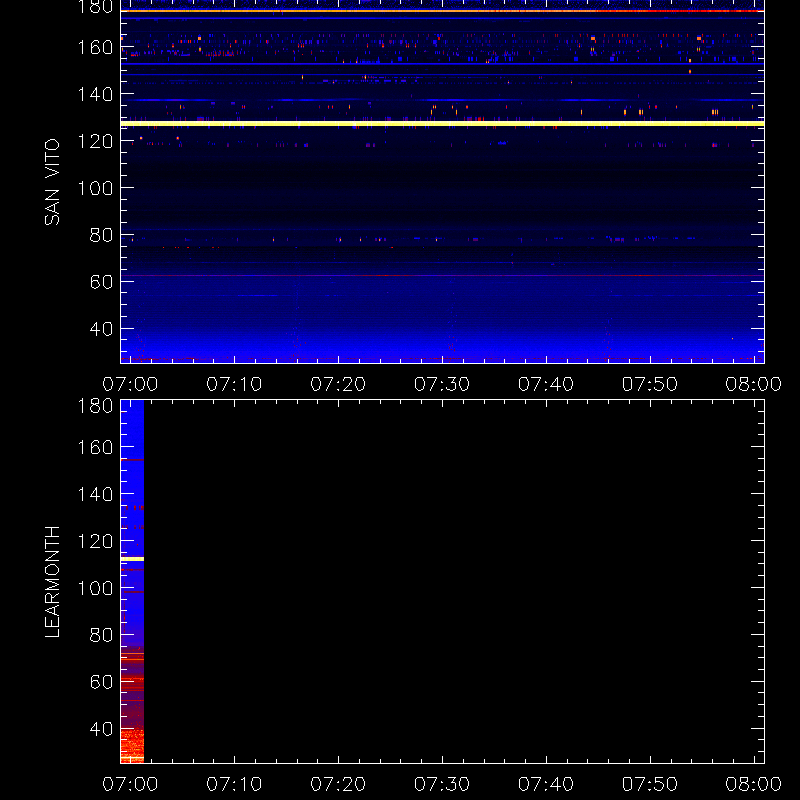Click 08:00 time label under LEARMONTH plot
800x800 pixels.
point(754,784)
